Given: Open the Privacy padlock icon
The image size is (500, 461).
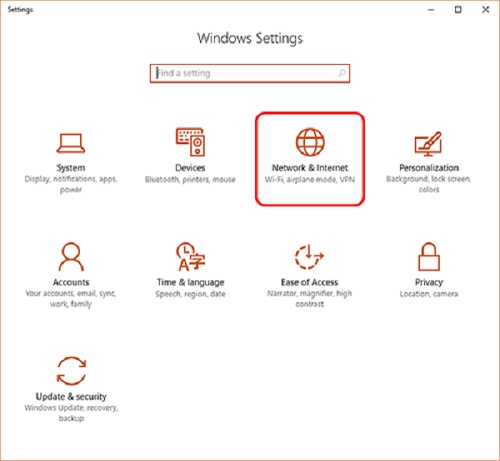Looking at the screenshot, I should [429, 256].
